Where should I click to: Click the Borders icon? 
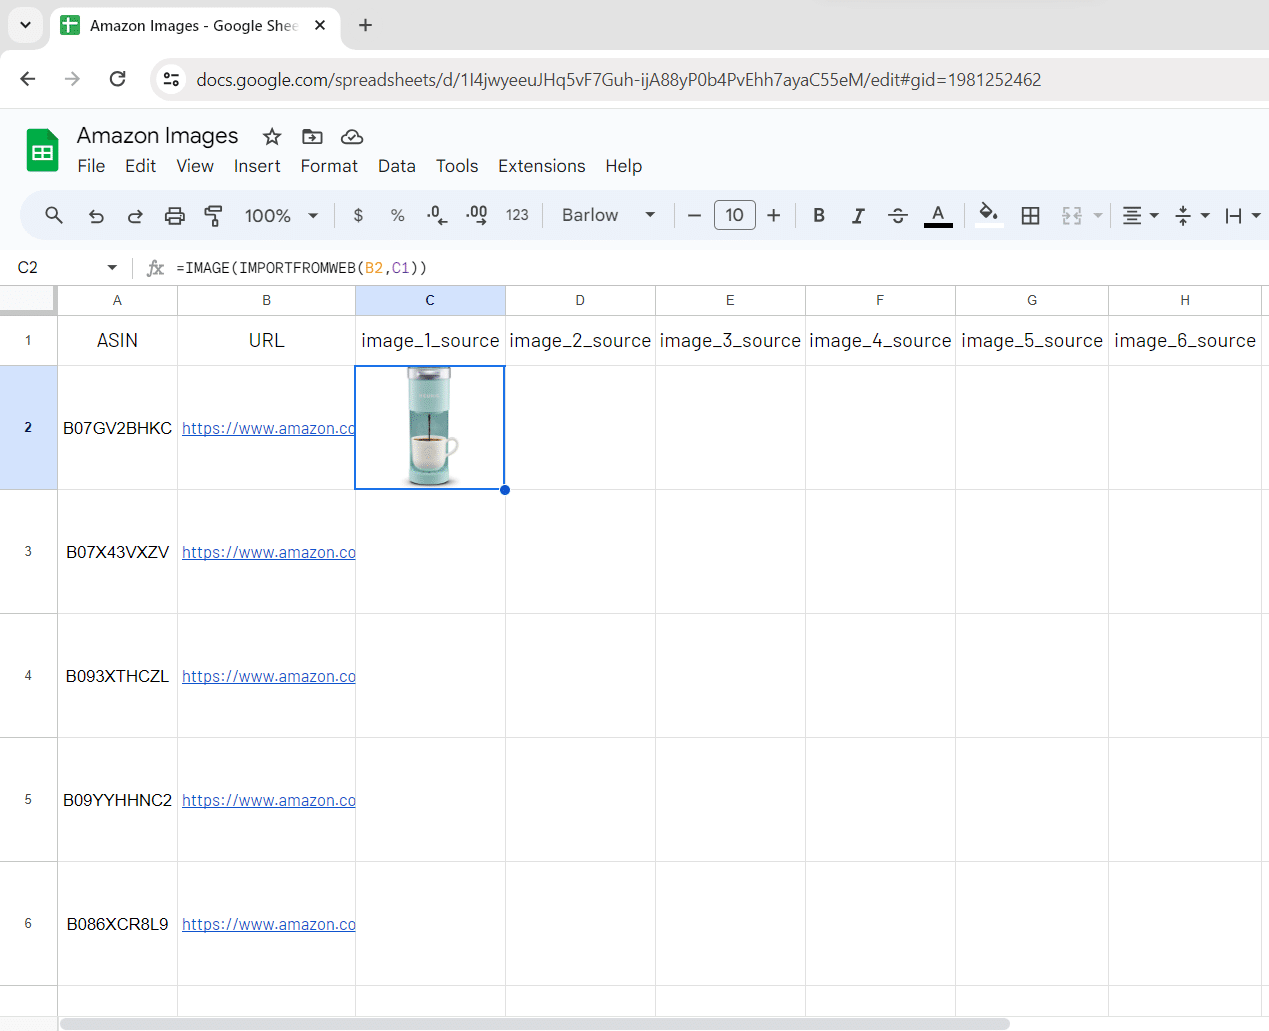tap(1030, 215)
